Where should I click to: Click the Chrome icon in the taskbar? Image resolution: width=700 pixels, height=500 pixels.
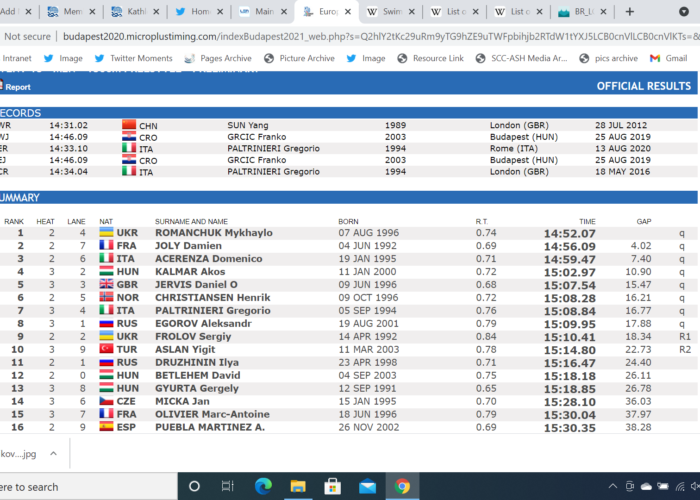(x=402, y=487)
